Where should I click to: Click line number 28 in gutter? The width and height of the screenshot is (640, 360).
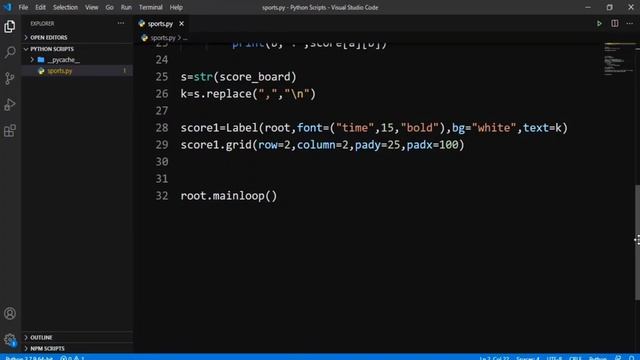pyautogui.click(x=162, y=128)
